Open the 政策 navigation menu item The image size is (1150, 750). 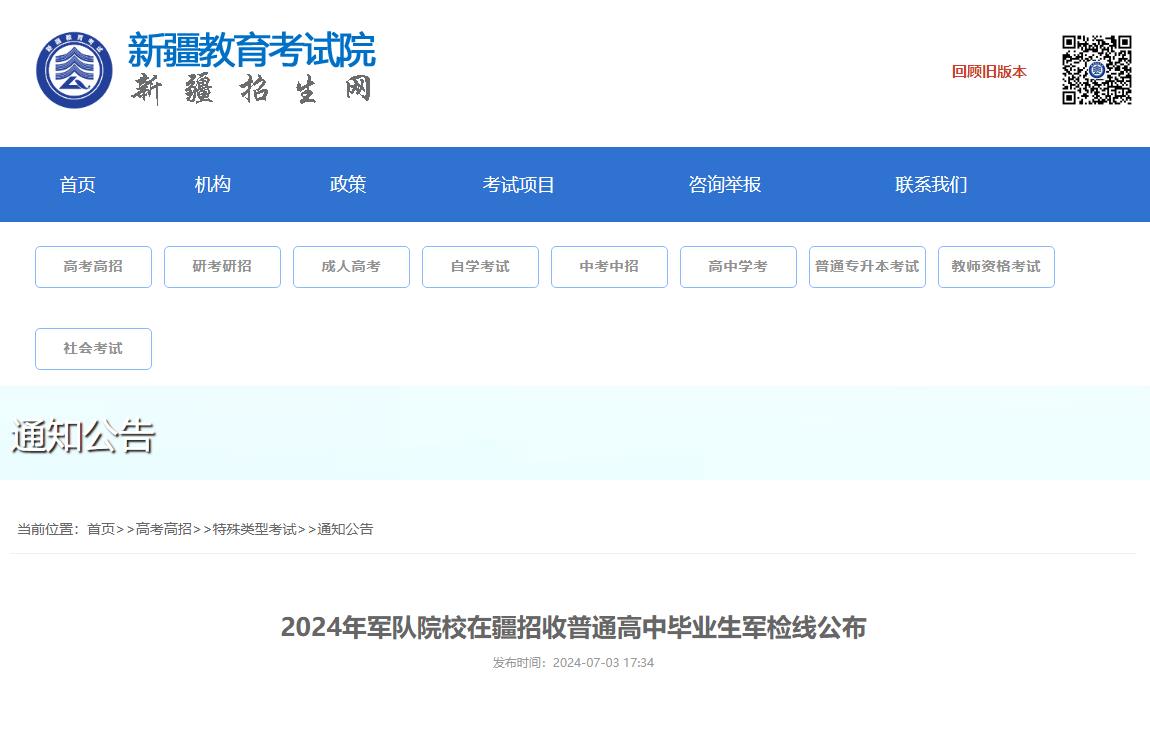[347, 184]
